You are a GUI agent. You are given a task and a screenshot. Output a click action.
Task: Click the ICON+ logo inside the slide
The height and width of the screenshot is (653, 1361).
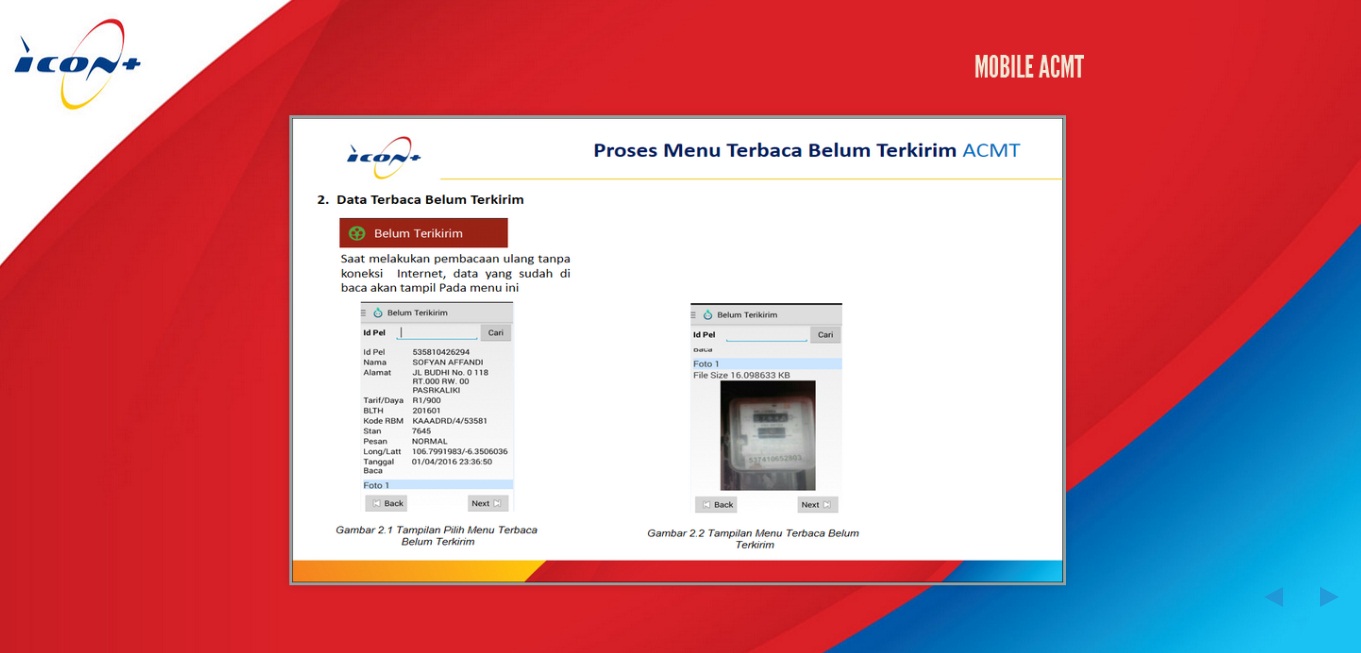point(384,157)
